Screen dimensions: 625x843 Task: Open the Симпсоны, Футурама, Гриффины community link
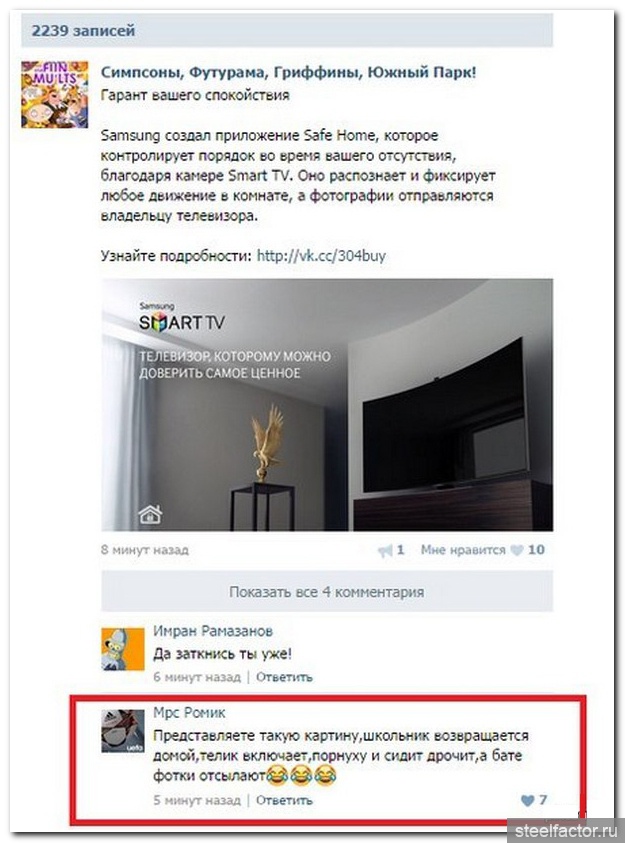(289, 72)
